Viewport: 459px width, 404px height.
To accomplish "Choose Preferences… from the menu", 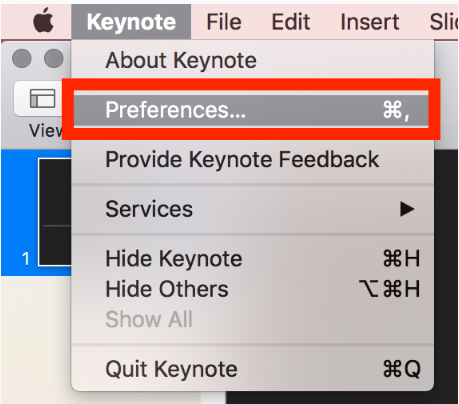I will 251,110.
